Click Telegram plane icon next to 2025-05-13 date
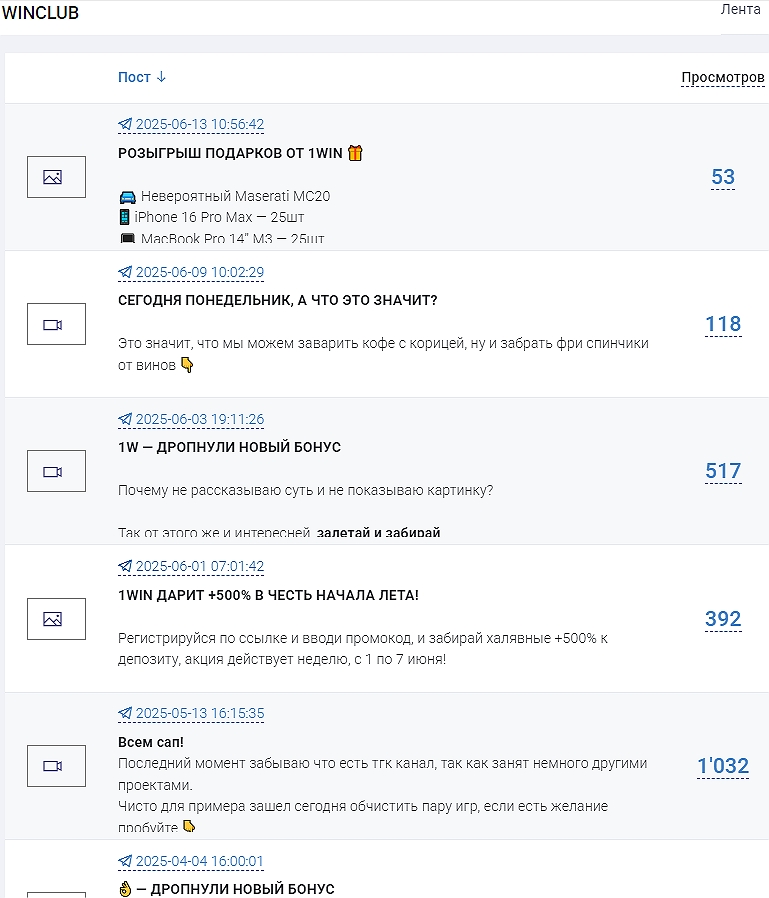The width and height of the screenshot is (769, 898). [x=125, y=713]
